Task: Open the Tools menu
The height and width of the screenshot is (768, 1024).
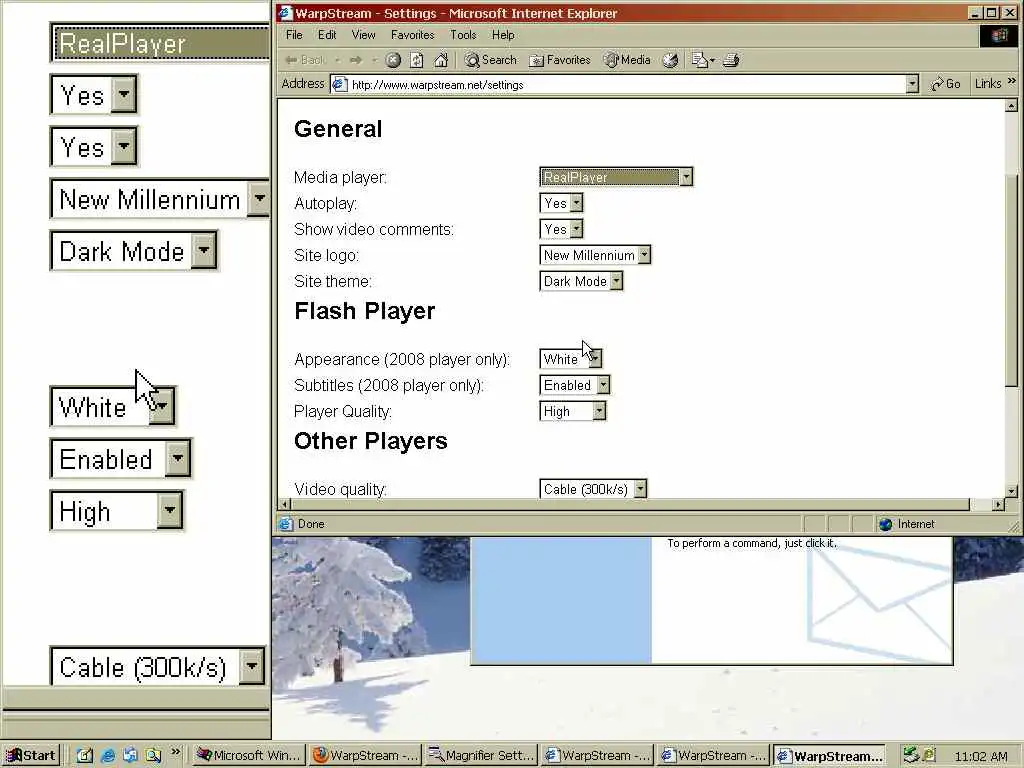Action: tap(463, 35)
